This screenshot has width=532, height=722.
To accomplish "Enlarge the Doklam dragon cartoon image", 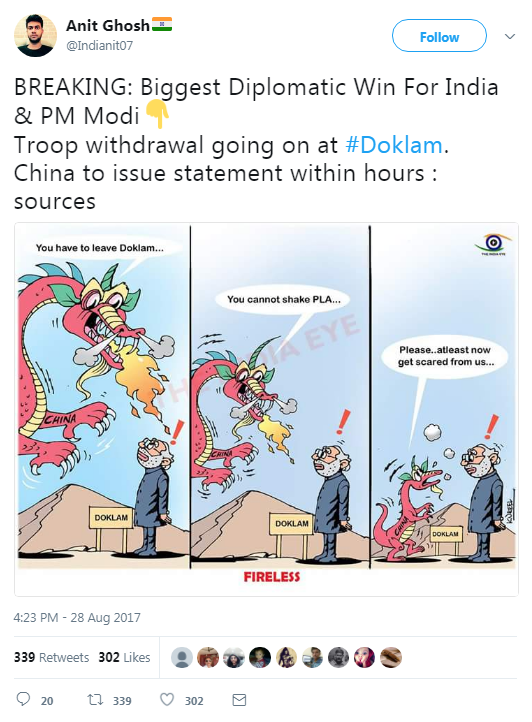I will click(x=266, y=409).
